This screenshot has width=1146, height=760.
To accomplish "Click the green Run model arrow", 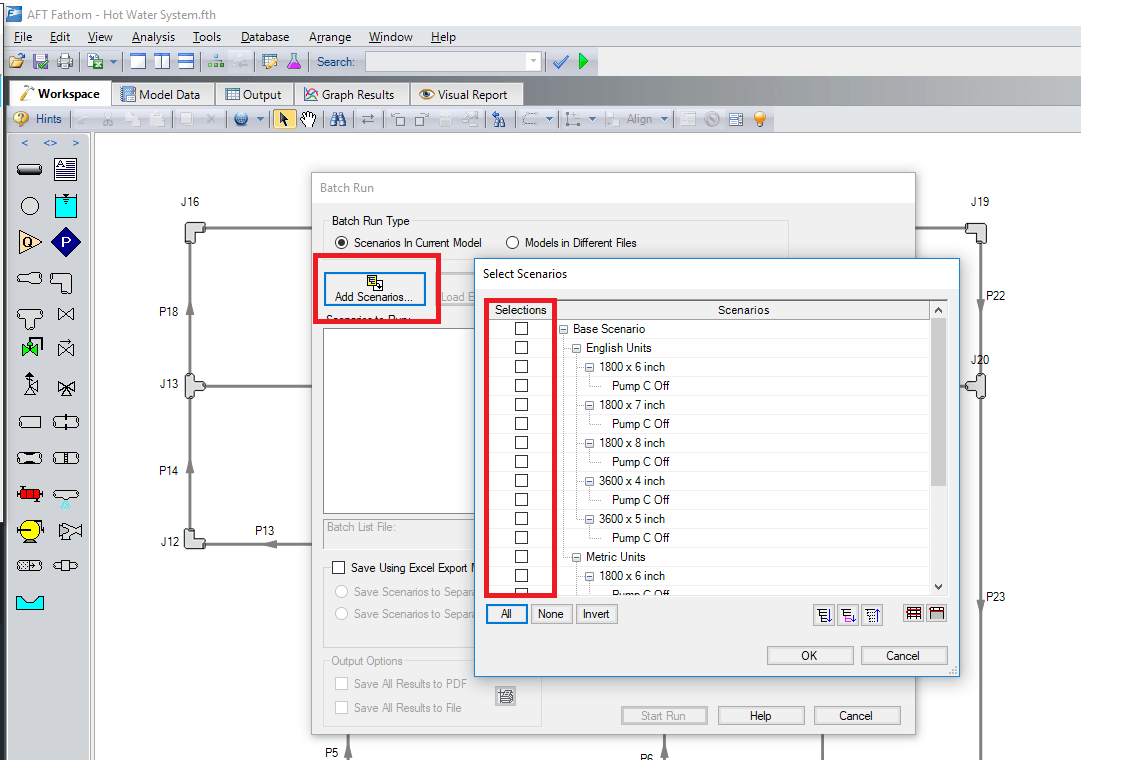I will coord(583,61).
